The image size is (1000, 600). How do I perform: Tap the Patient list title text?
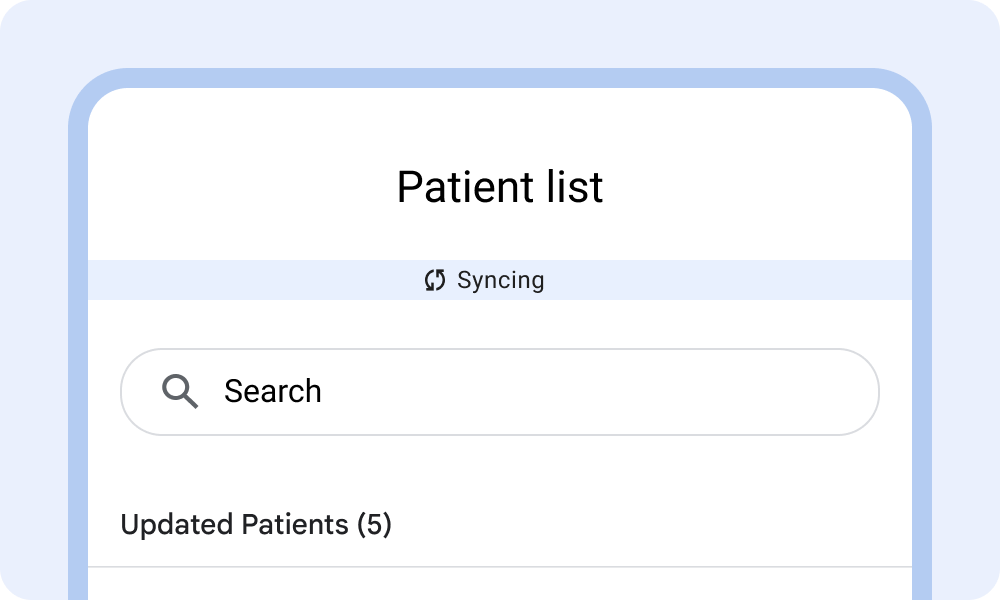coord(500,187)
